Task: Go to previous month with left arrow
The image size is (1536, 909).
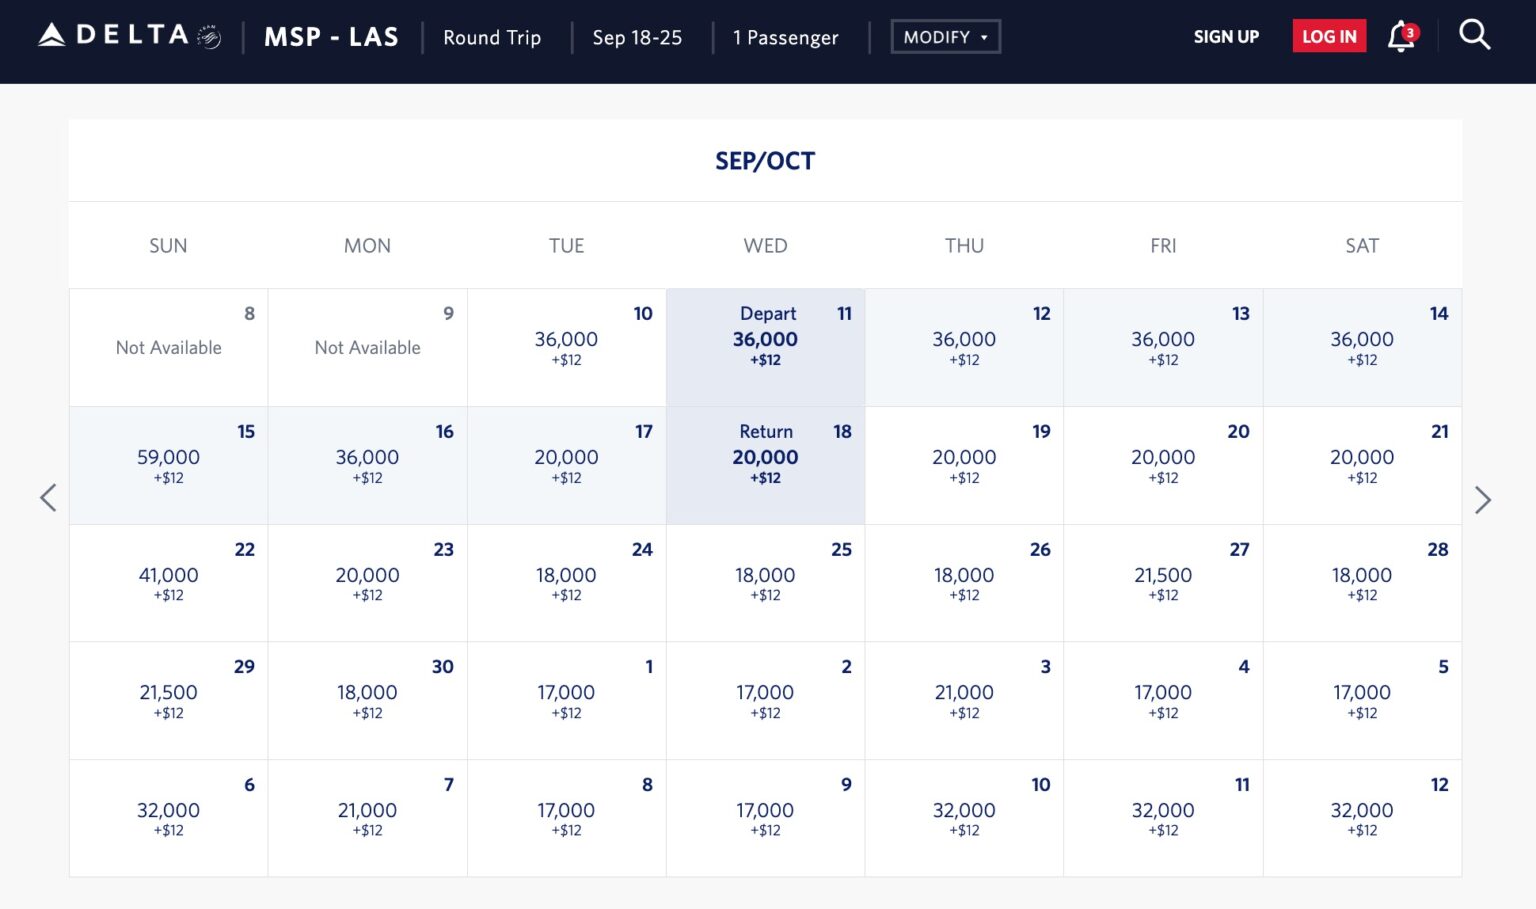Action: tap(48, 497)
